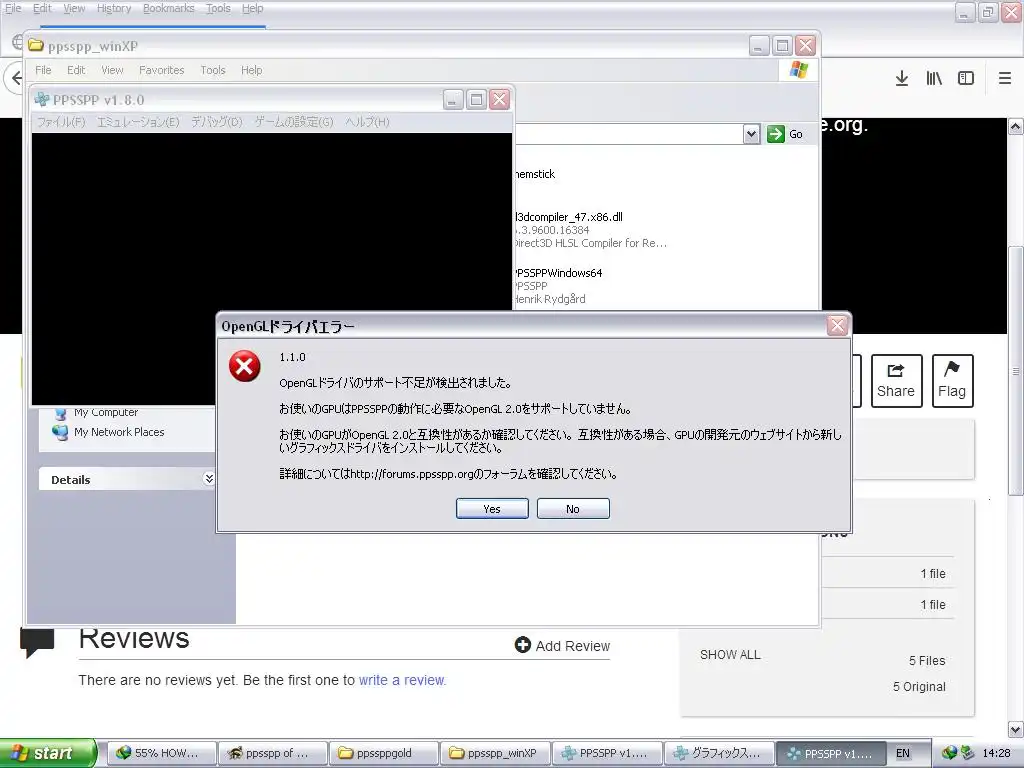Click the EN language indicator in taskbar
Screen dimensions: 1024x768
coord(903,753)
